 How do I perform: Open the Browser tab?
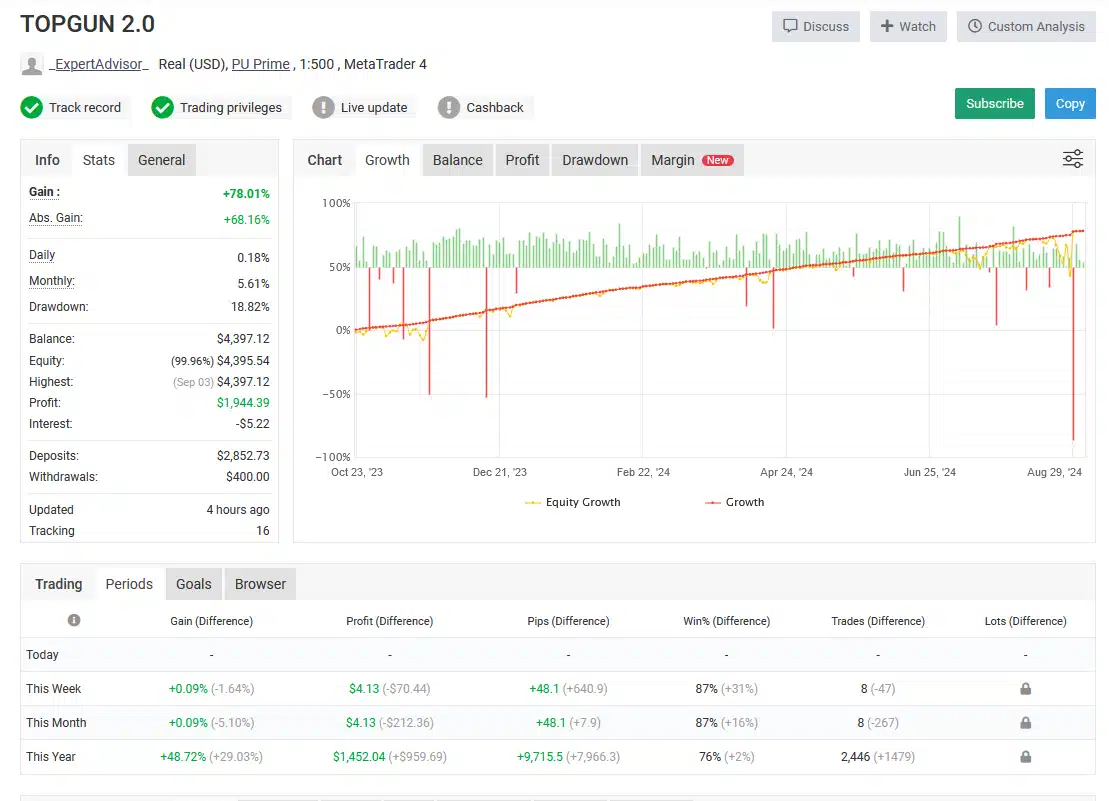[260, 584]
